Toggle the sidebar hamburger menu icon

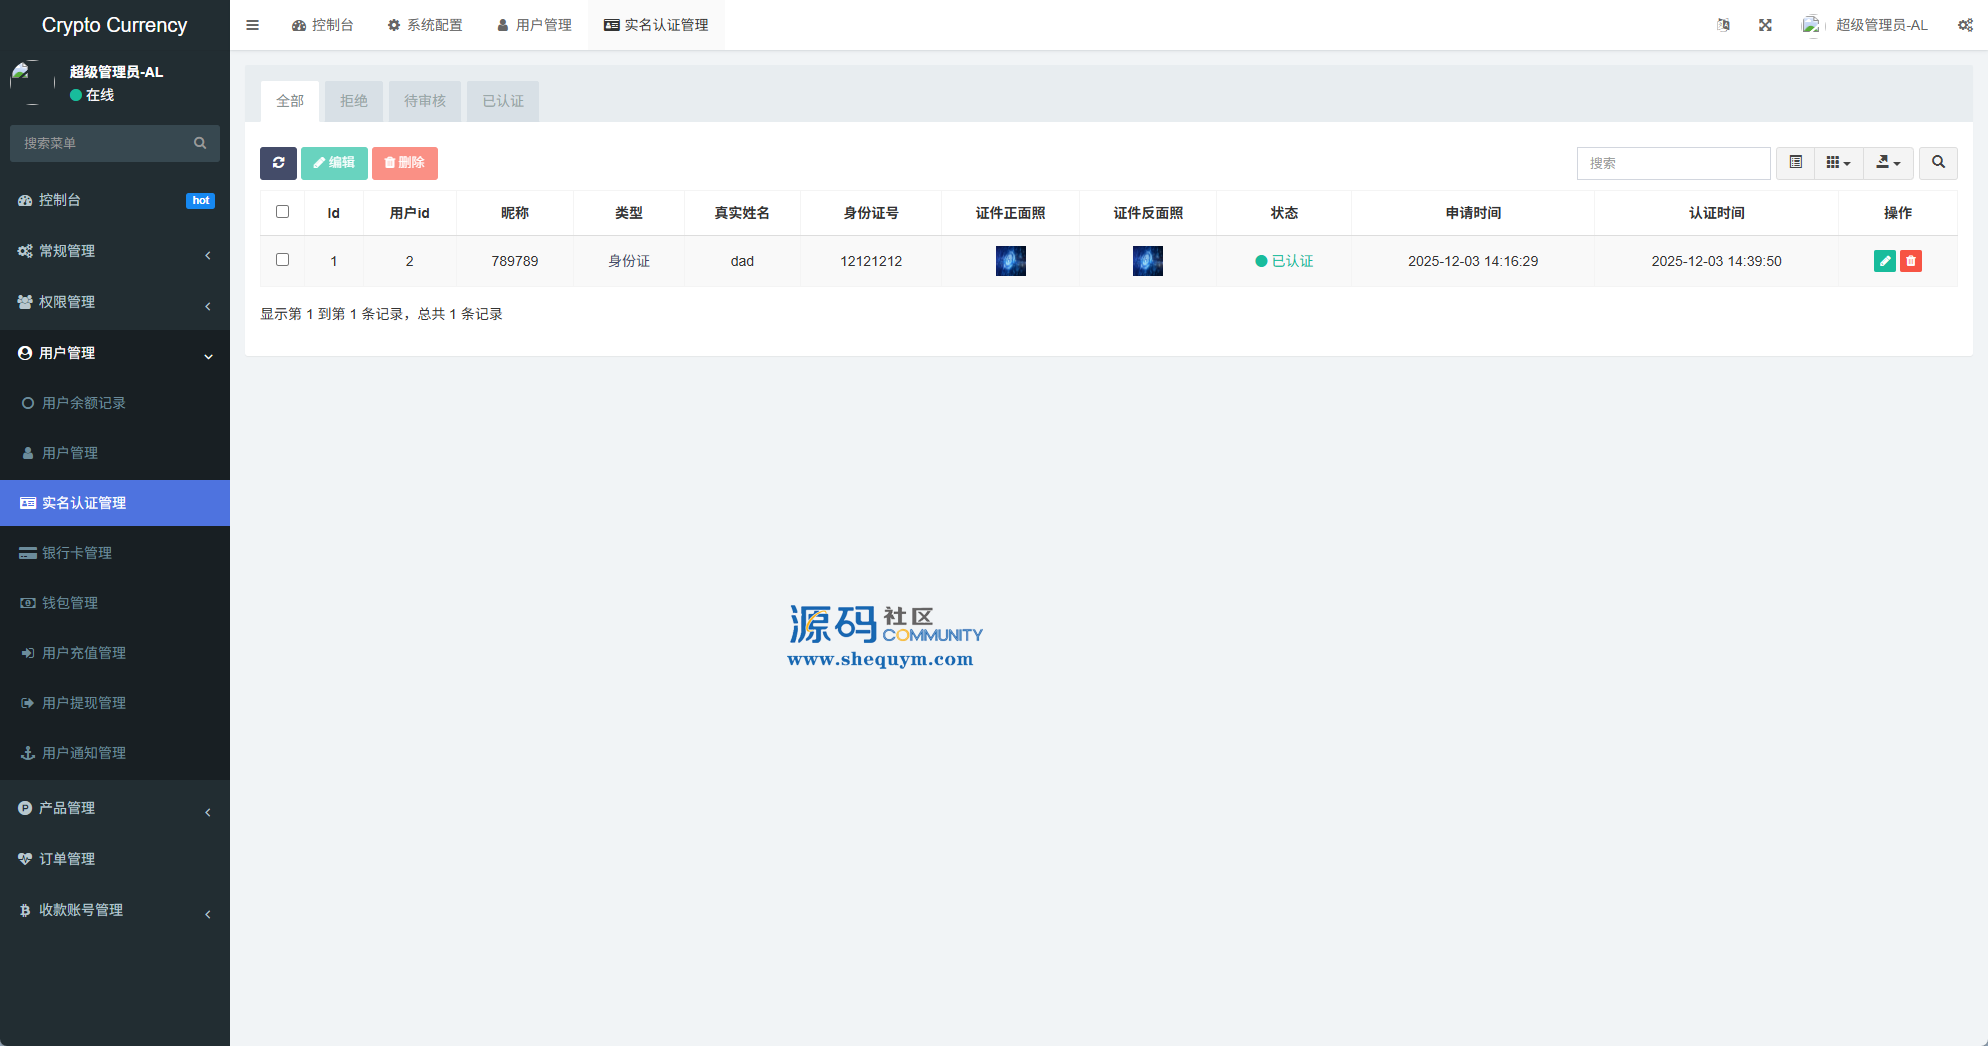click(x=253, y=25)
